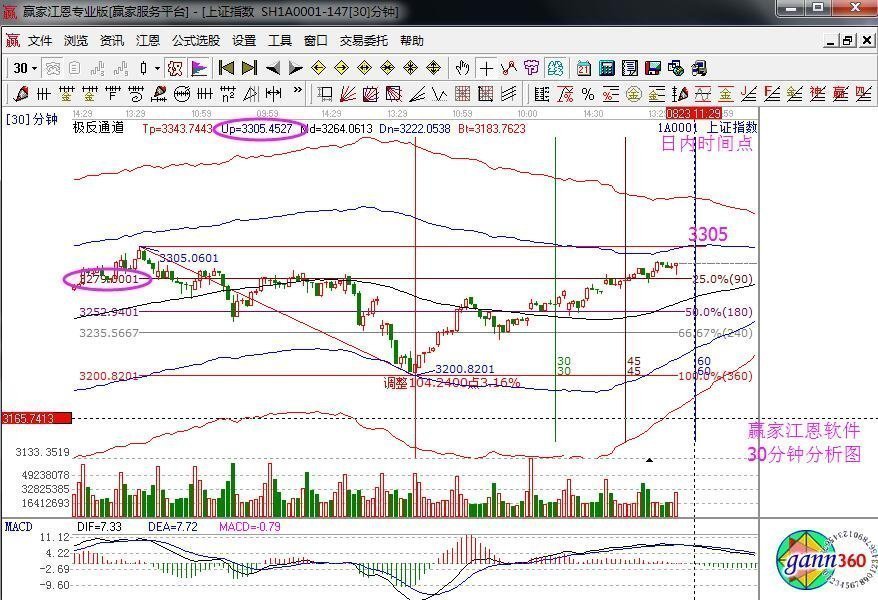Click the red 3165.7413 price marker

pyautogui.click(x=36, y=418)
